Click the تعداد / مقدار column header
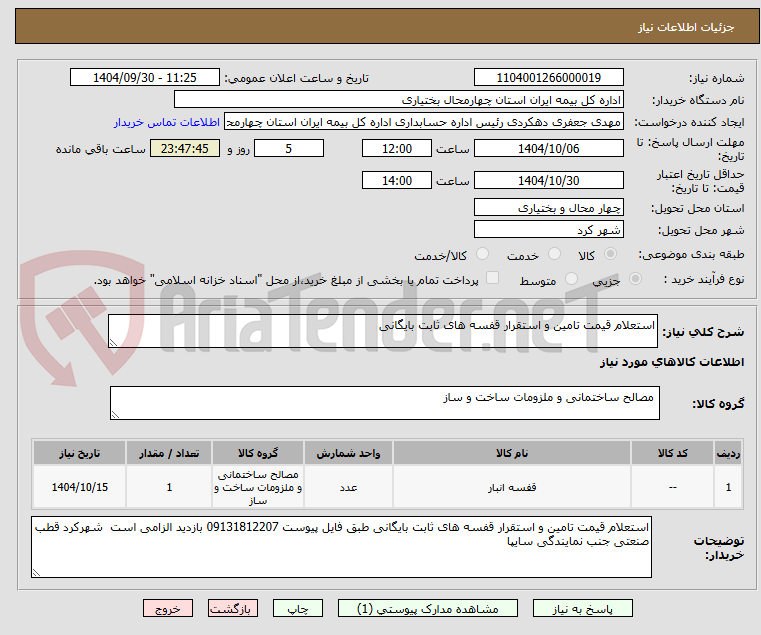The height and width of the screenshot is (635, 761). [x=169, y=453]
